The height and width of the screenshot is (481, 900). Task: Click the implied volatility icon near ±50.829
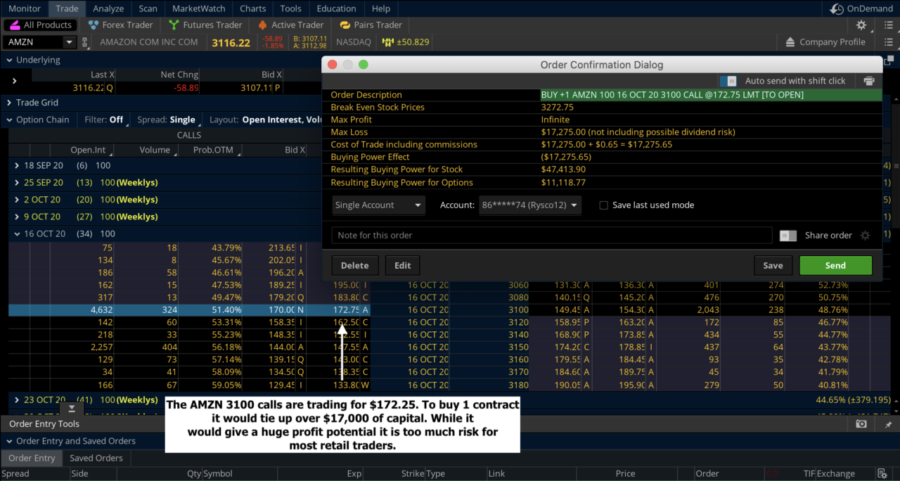pyautogui.click(x=388, y=42)
